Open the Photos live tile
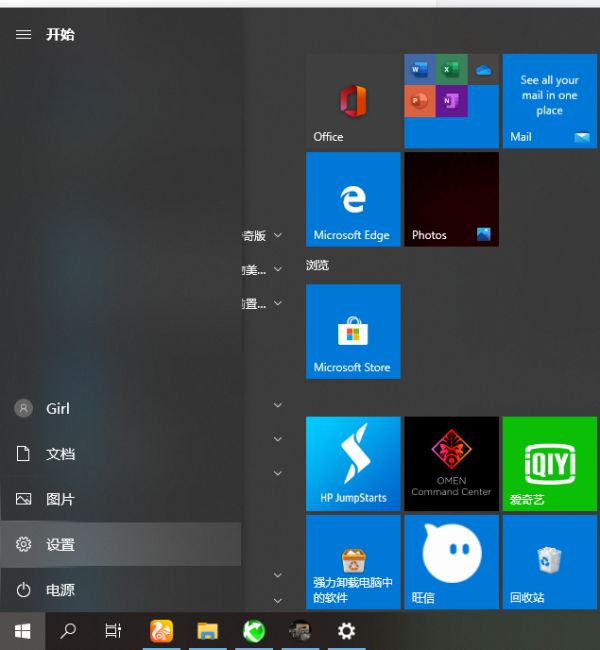The width and height of the screenshot is (600, 650). pyautogui.click(x=451, y=199)
